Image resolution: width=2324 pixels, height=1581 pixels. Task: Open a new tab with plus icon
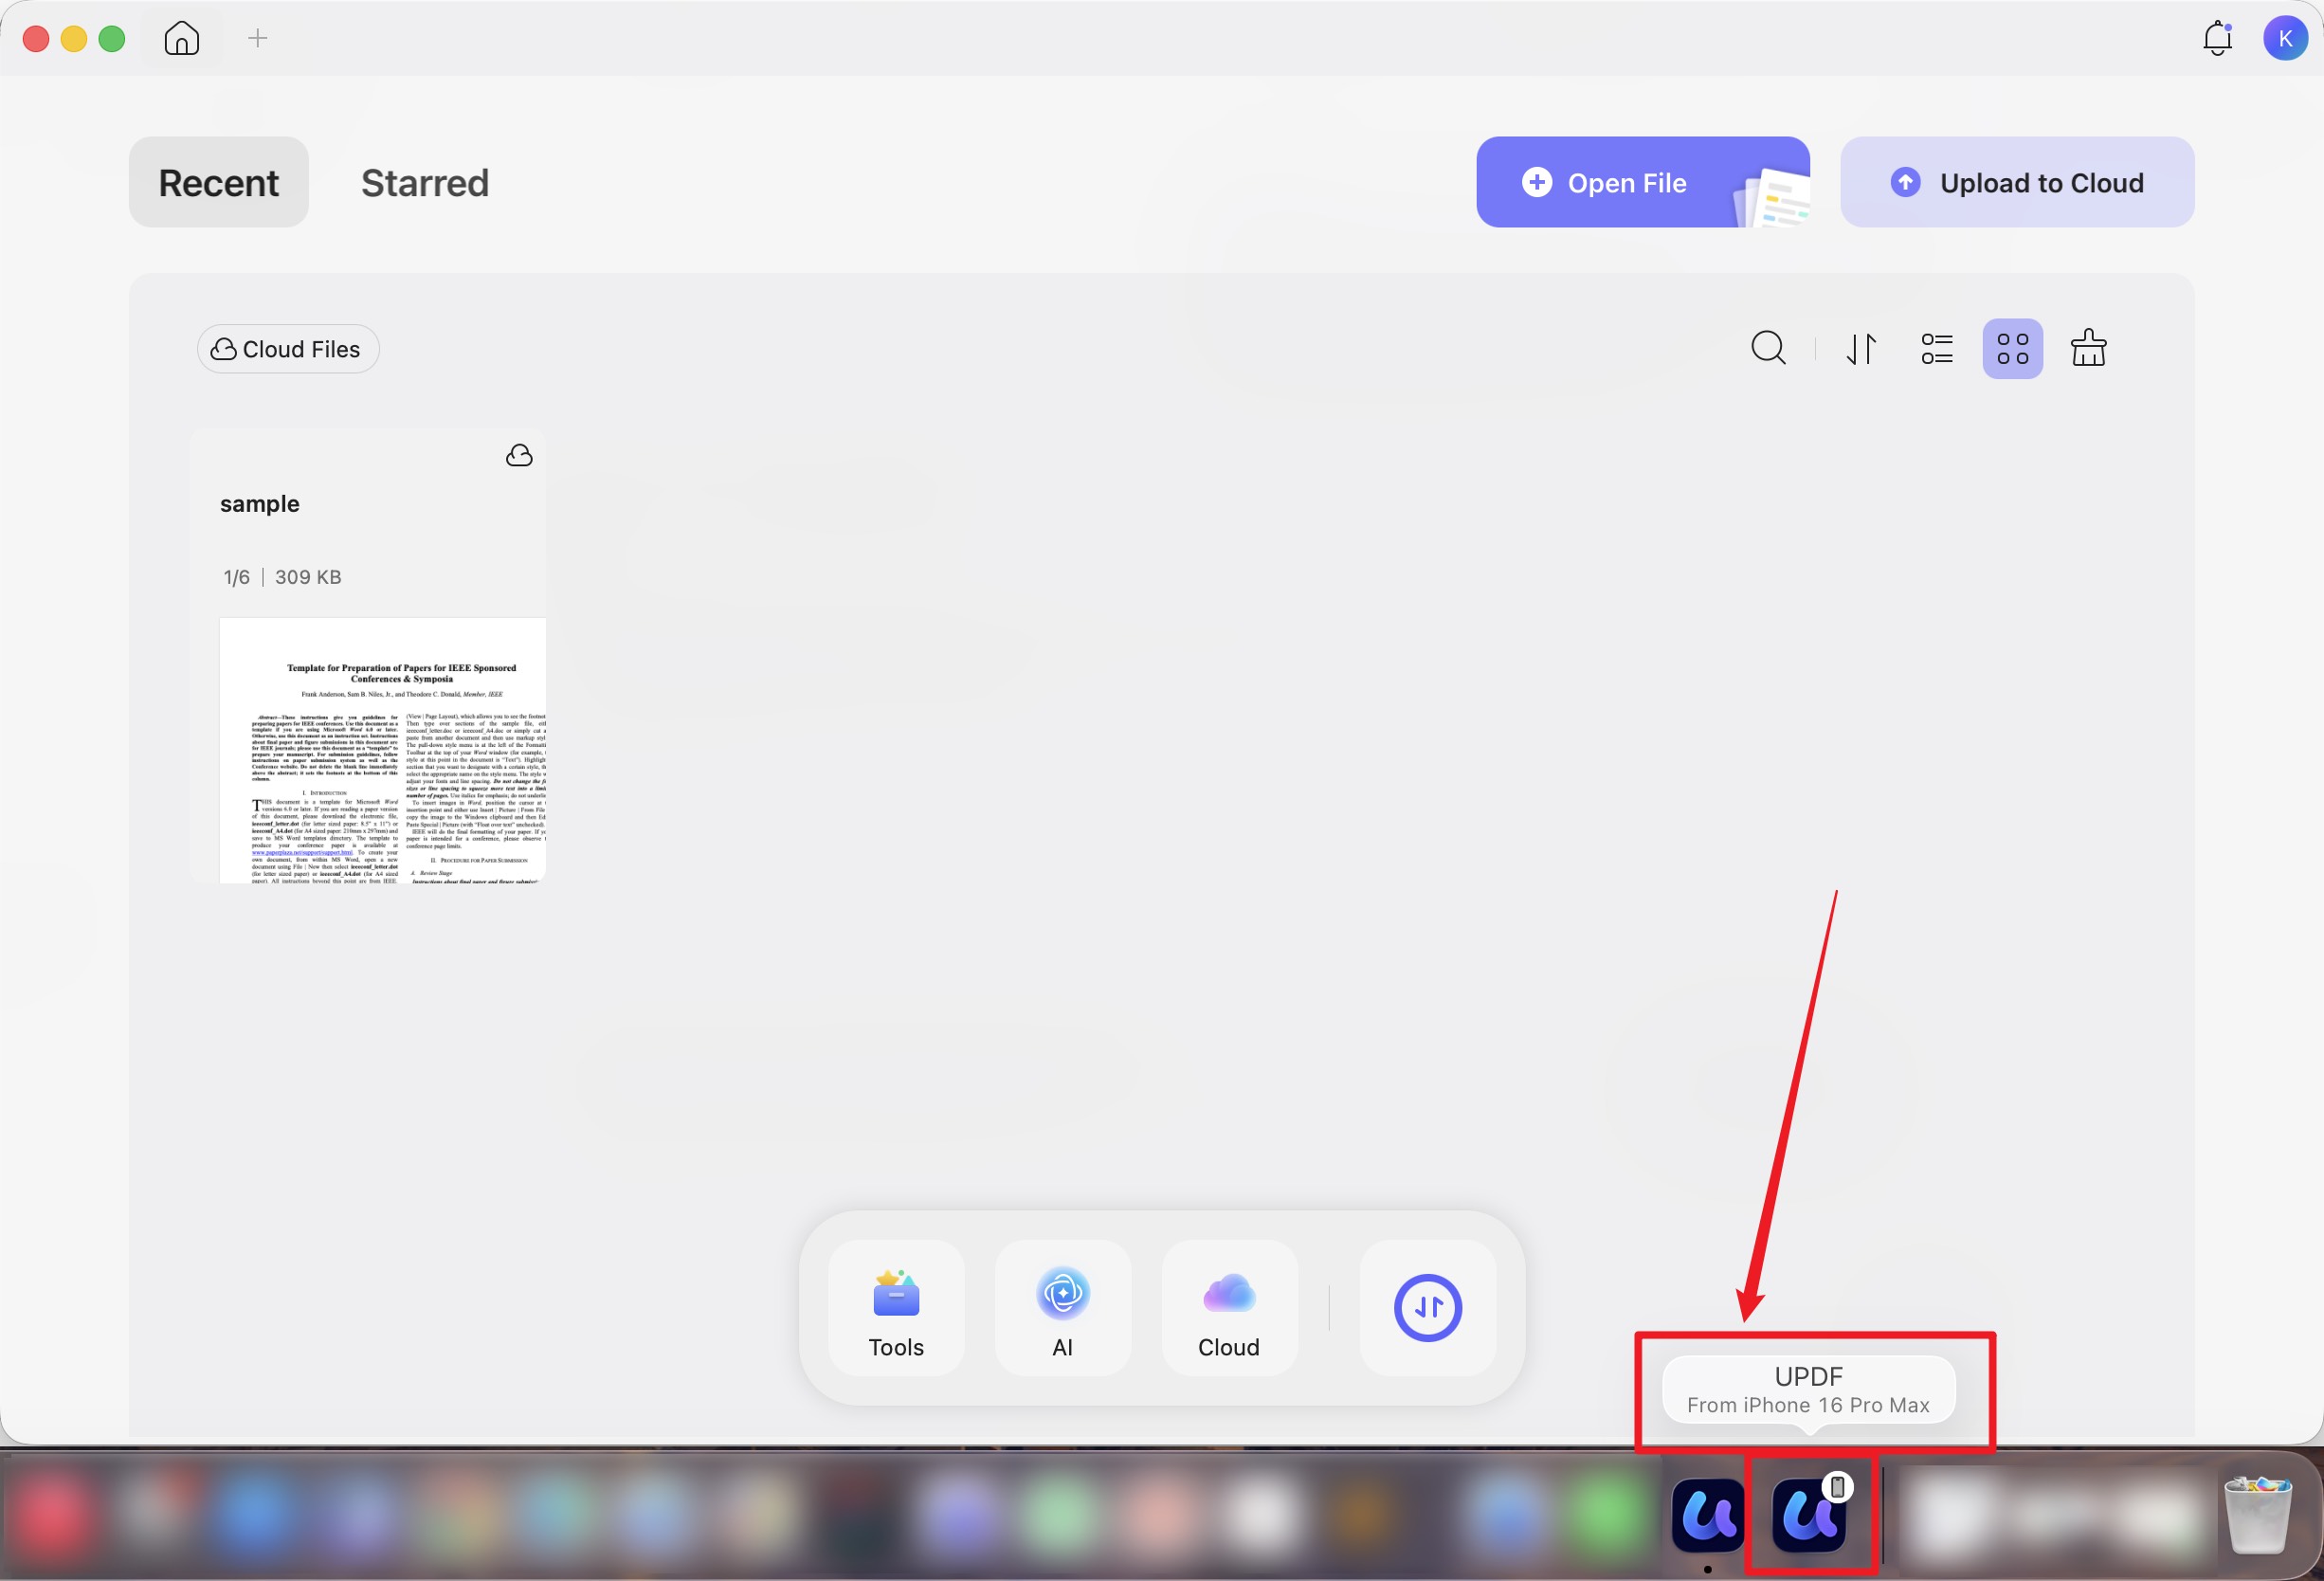[x=258, y=38]
